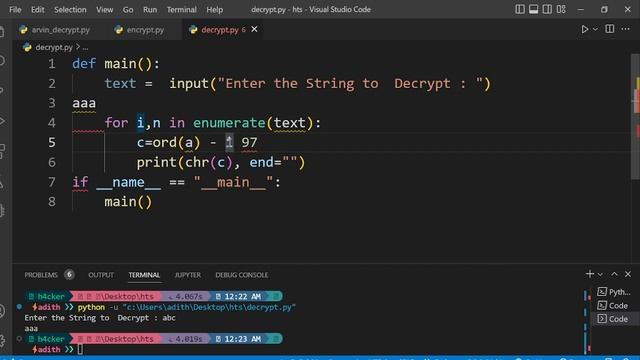Open the Go menu
Image resolution: width=640 pixels, height=360 pixels.
click(x=128, y=9)
